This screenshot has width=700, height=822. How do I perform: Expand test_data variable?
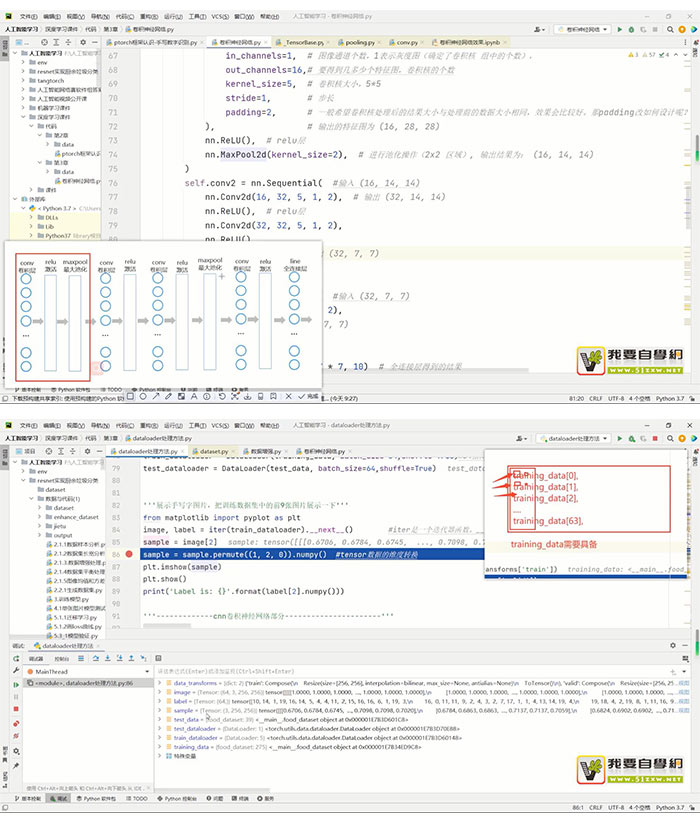(160, 719)
